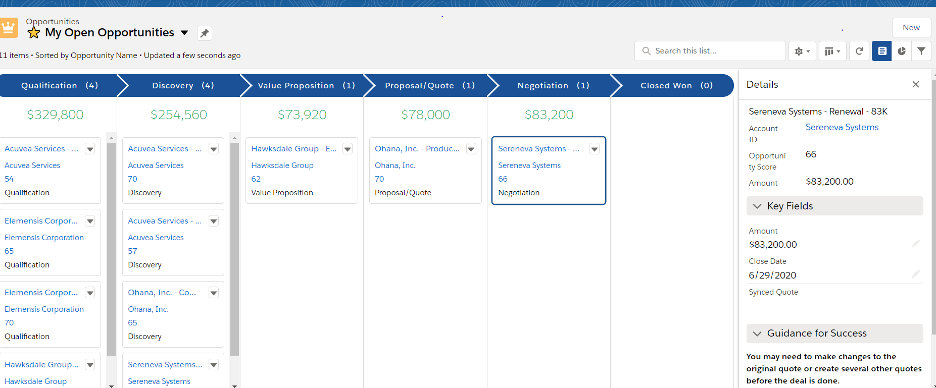Viewport: 936px width, 388px height.
Task: Open actions menu on Elemensis Qualification card scored 70
Action: coord(90,293)
